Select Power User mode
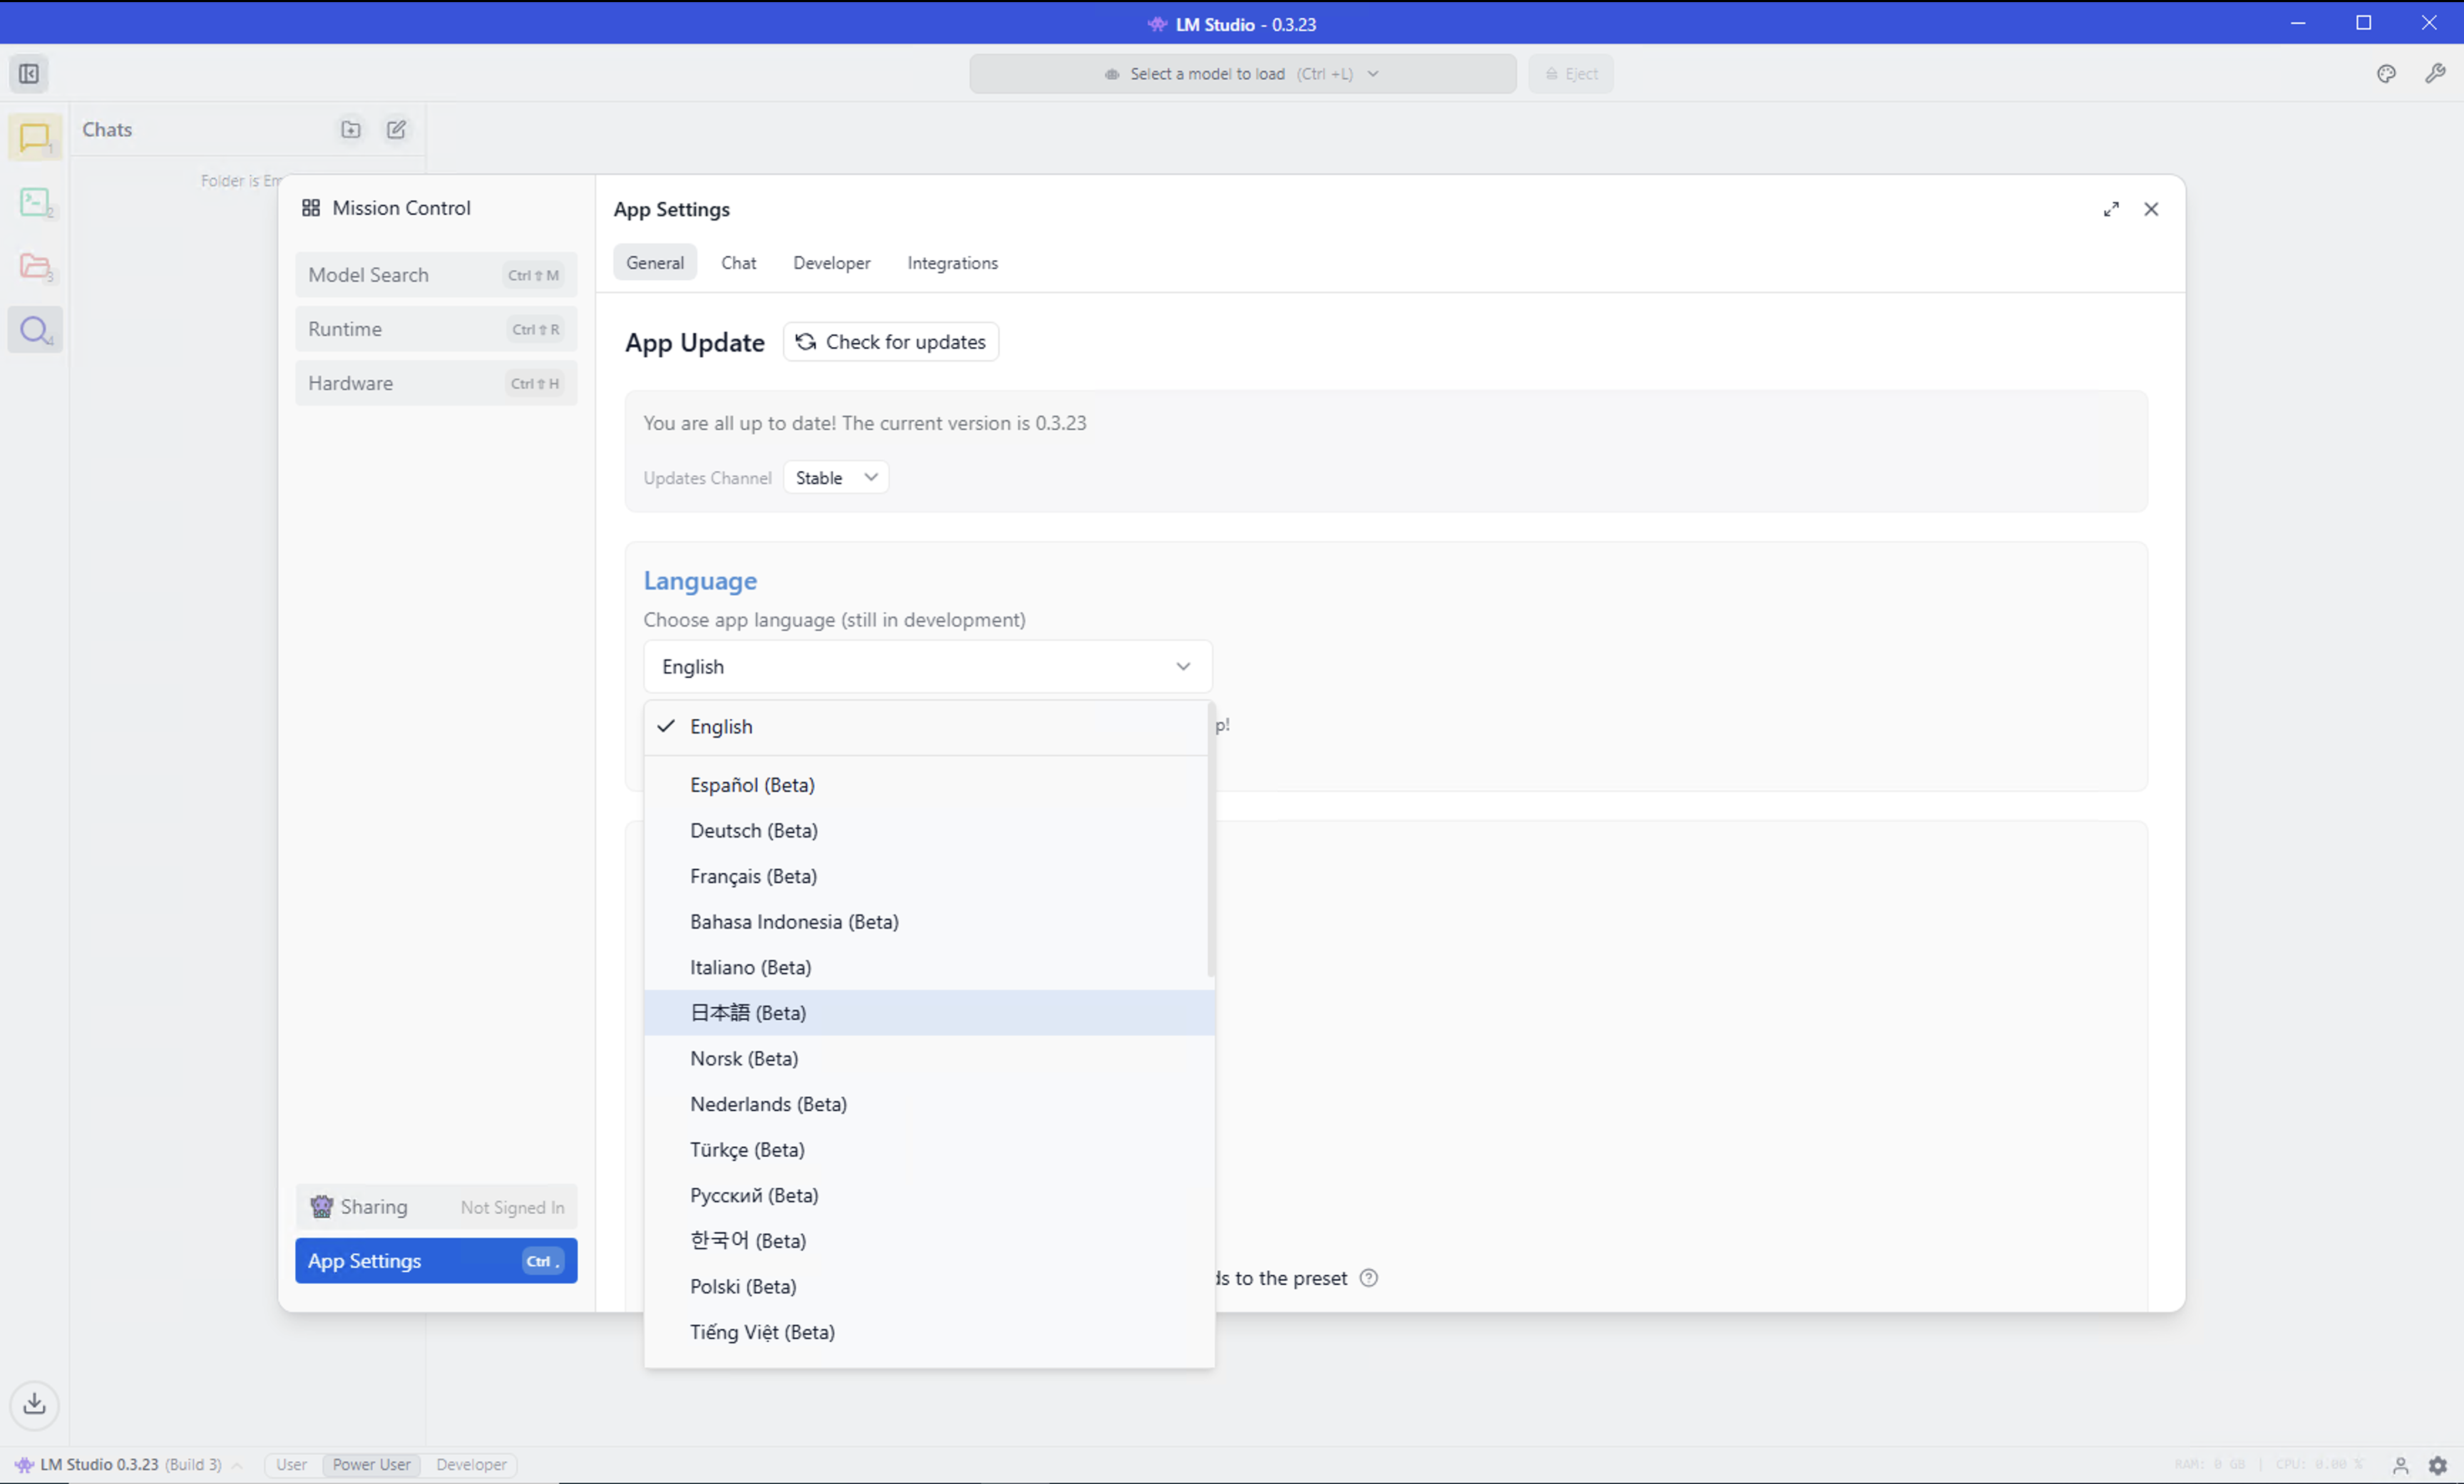 (371, 1464)
